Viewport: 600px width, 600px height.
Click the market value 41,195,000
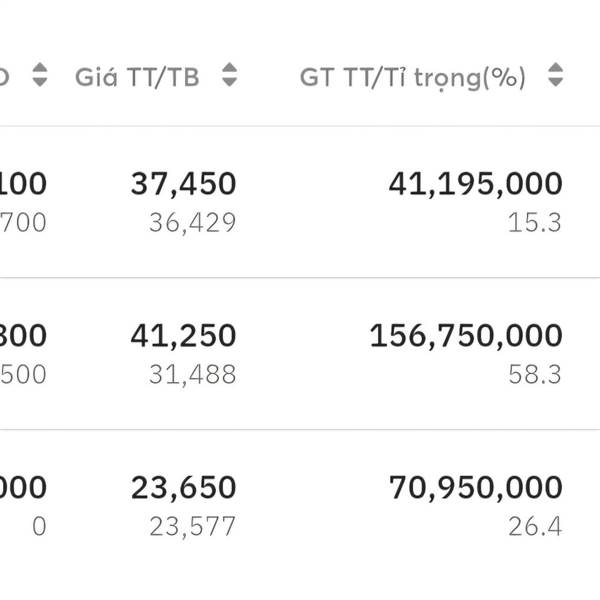pyautogui.click(x=475, y=184)
